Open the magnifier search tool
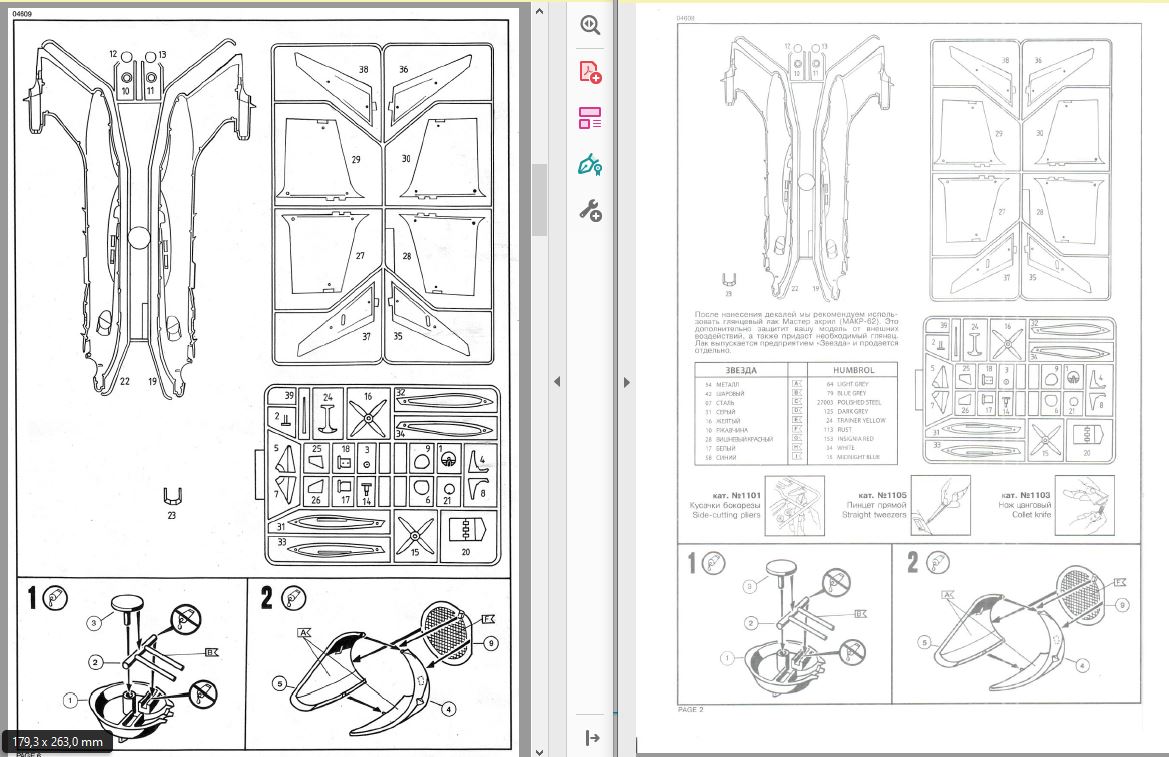 [x=590, y=26]
